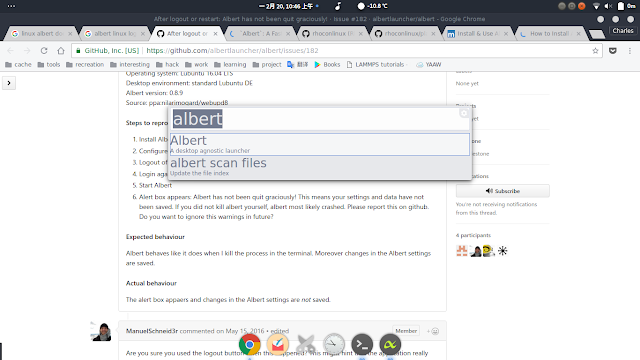Add emoji reaction to ManuelSchneid3r's comment

(433, 331)
